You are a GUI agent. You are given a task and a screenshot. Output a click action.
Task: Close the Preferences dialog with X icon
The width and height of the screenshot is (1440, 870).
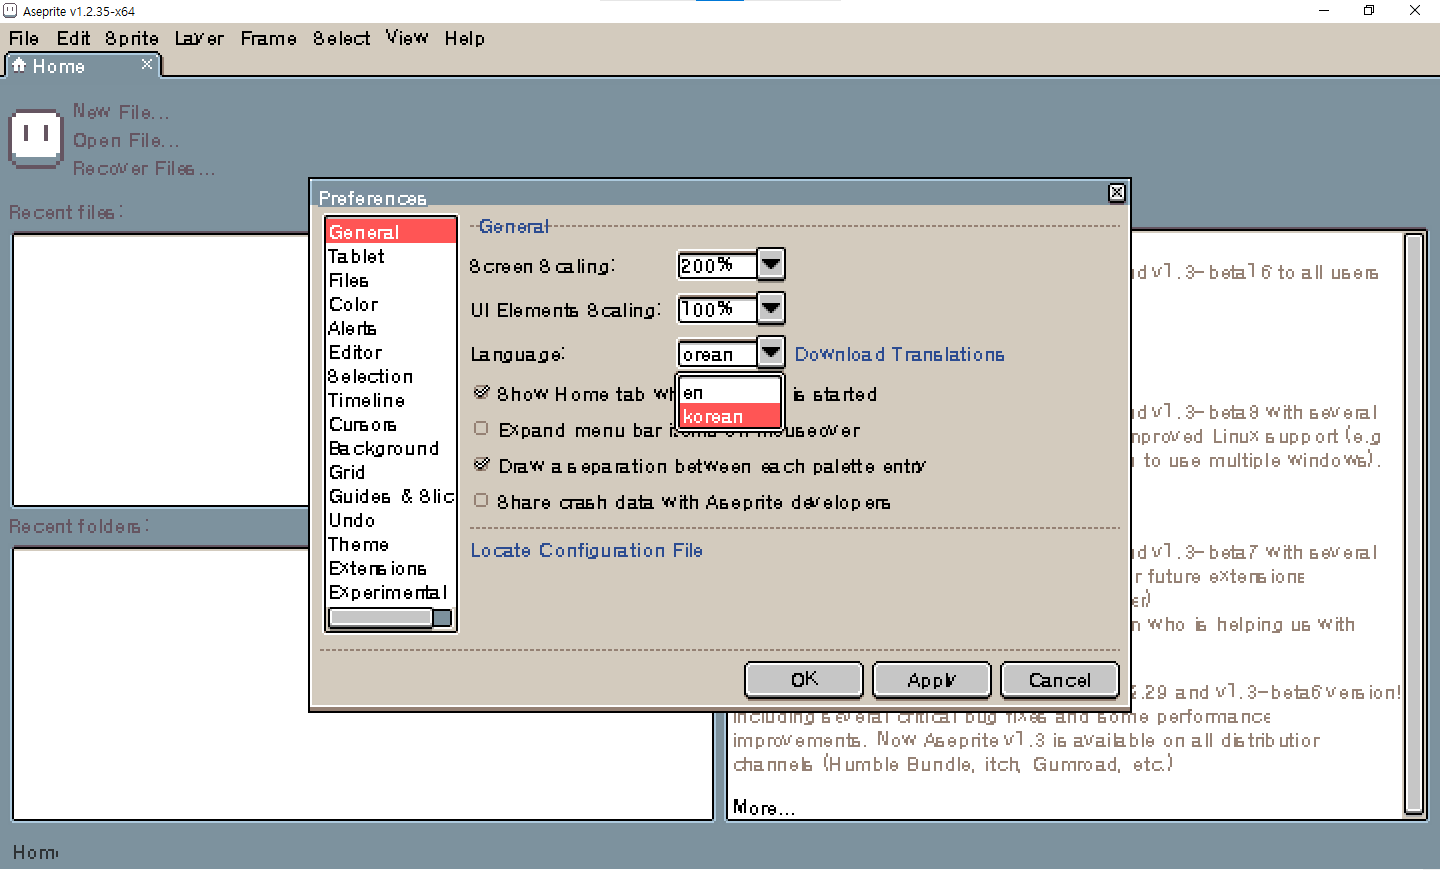point(1117,193)
